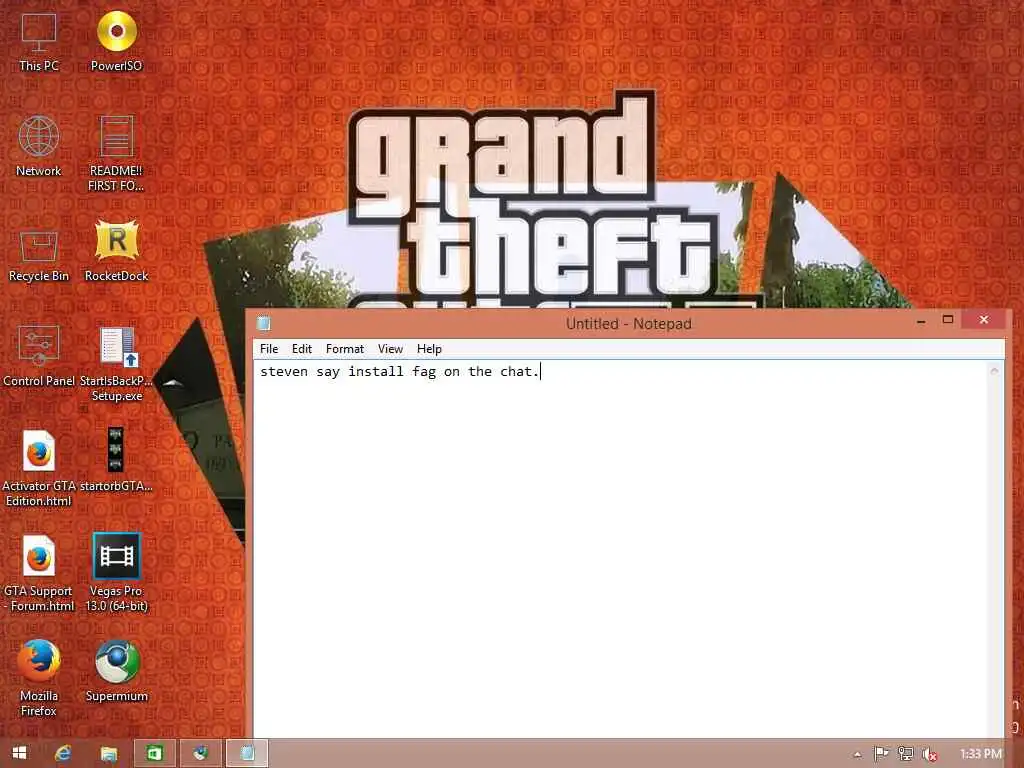
Task: Click the Notepad title bar icon
Action: (x=264, y=323)
